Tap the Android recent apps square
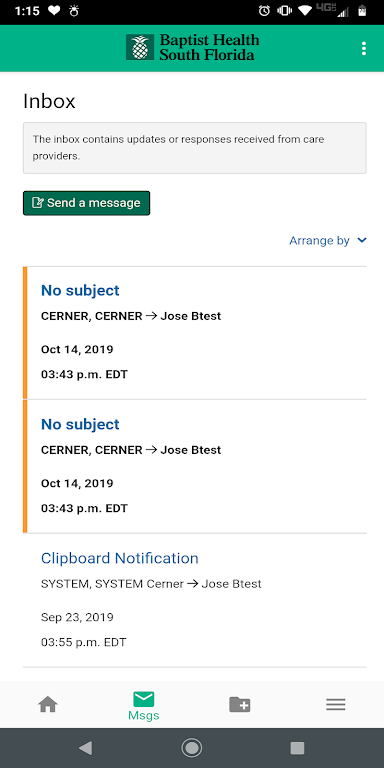 (x=297, y=747)
